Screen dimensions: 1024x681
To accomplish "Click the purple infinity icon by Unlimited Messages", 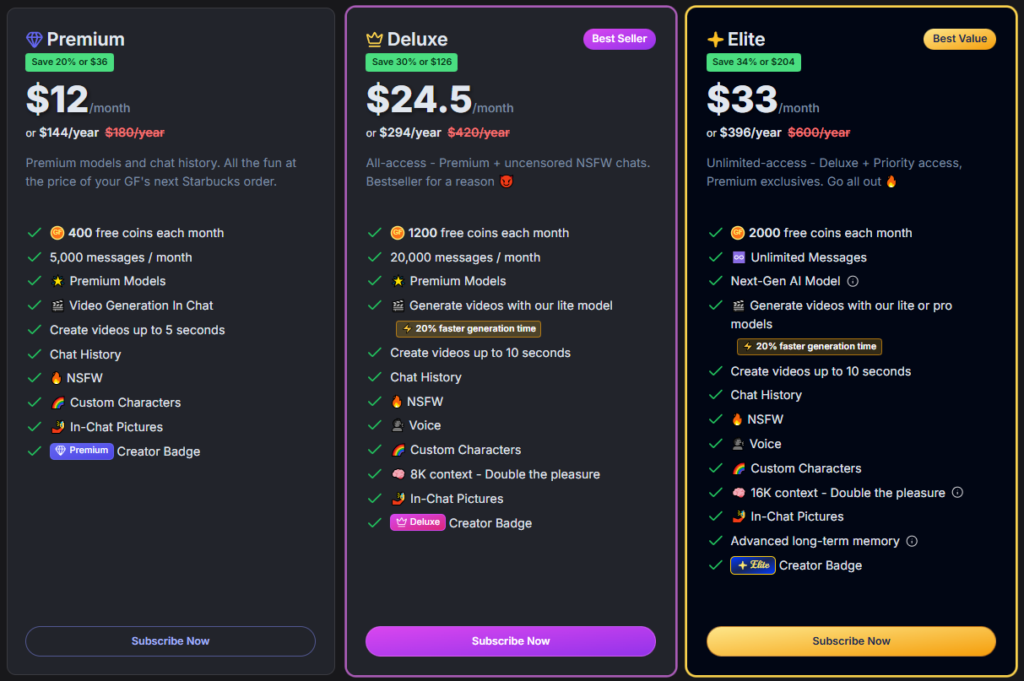I will [x=738, y=258].
